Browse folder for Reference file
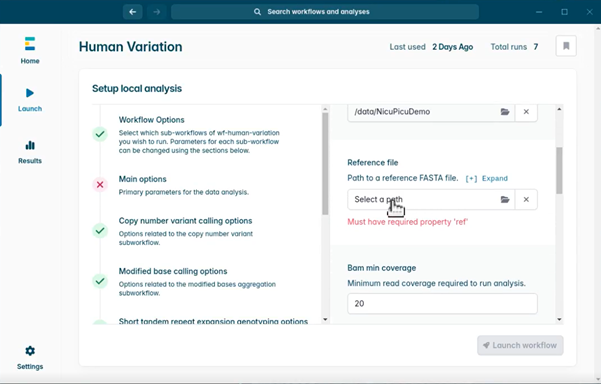 tap(505, 199)
